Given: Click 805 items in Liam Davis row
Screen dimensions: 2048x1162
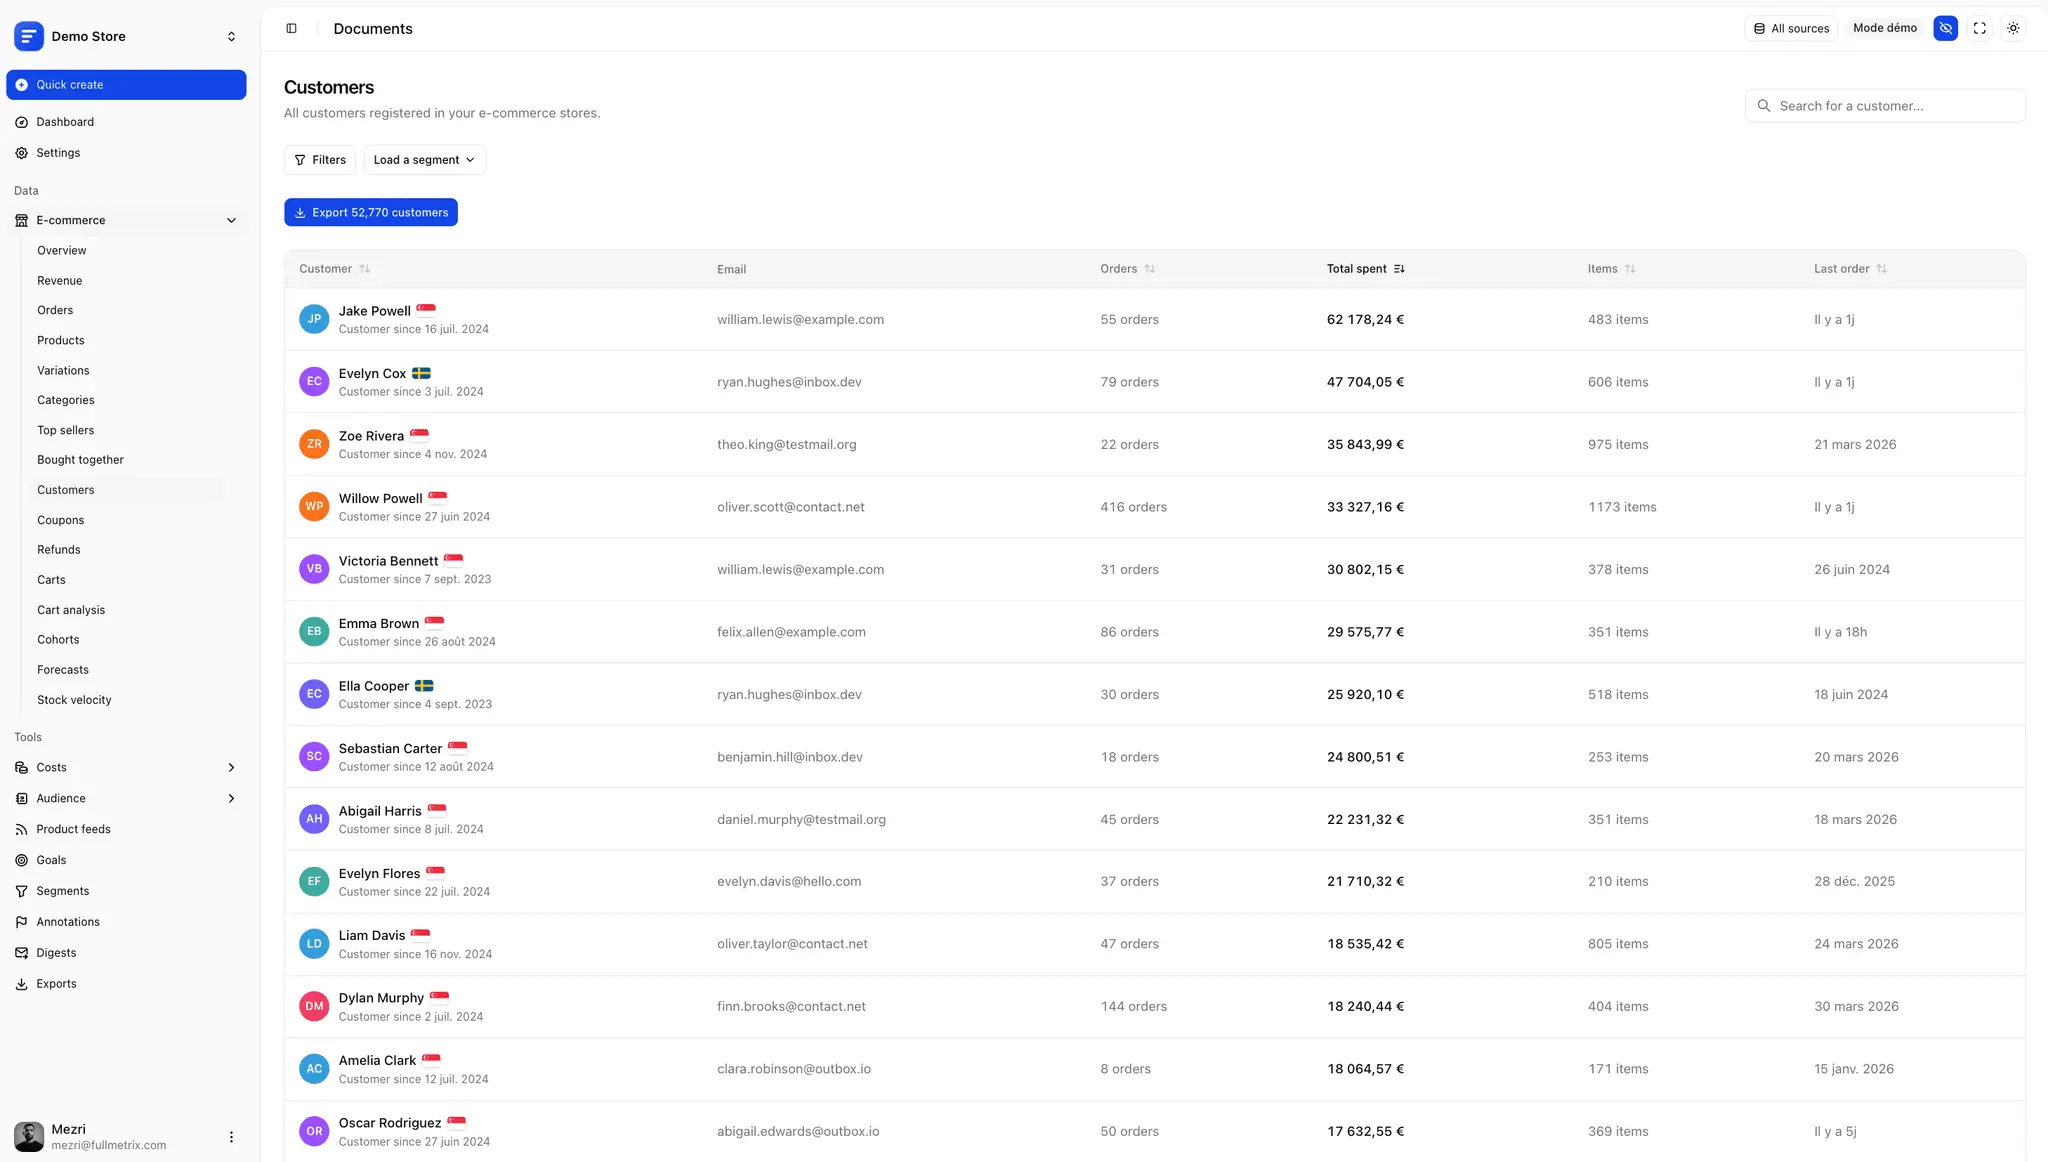Looking at the screenshot, I should click(x=1618, y=944).
